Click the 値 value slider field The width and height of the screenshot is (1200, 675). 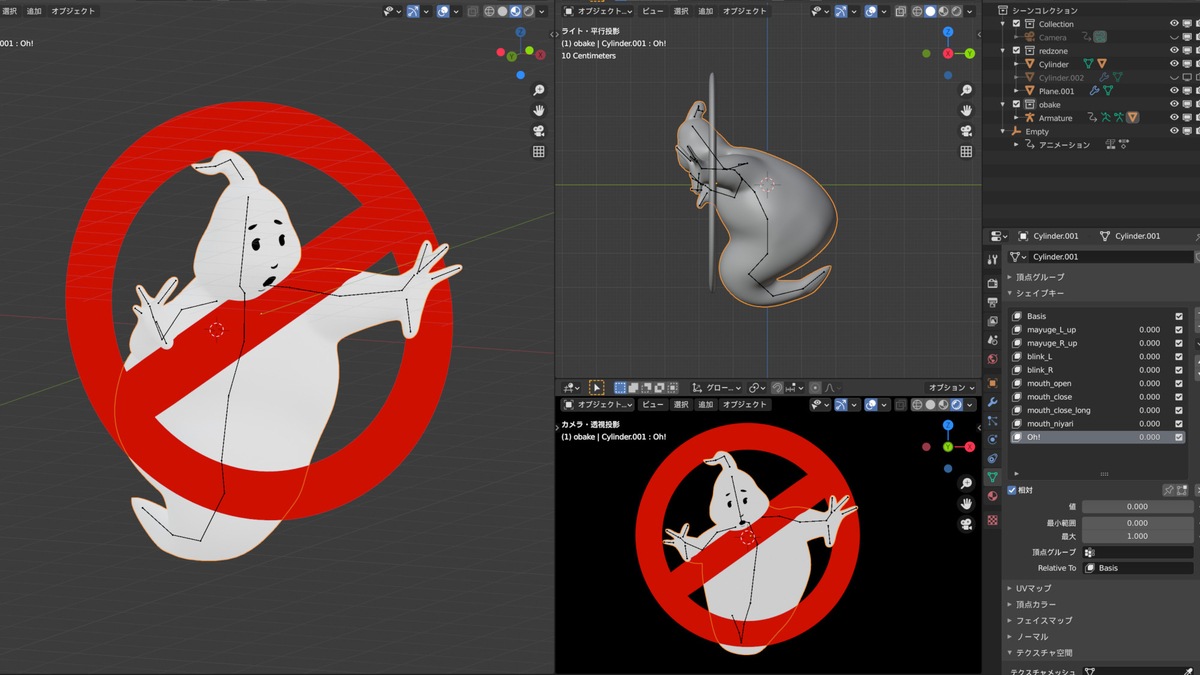[x=1138, y=507]
